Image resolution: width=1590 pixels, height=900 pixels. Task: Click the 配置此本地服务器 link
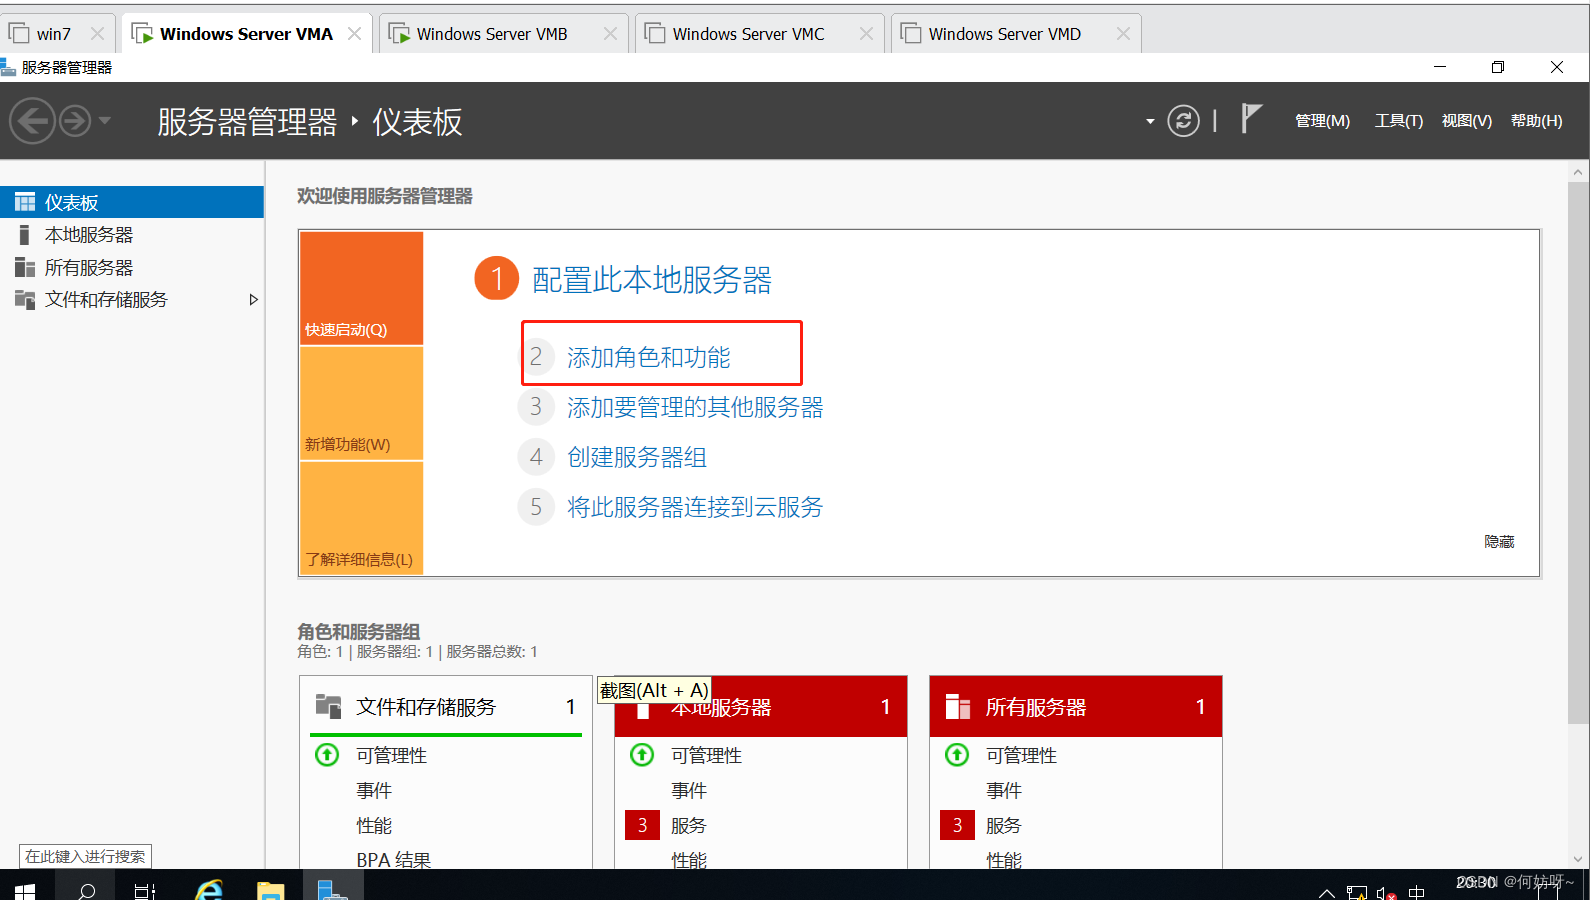[x=652, y=280]
